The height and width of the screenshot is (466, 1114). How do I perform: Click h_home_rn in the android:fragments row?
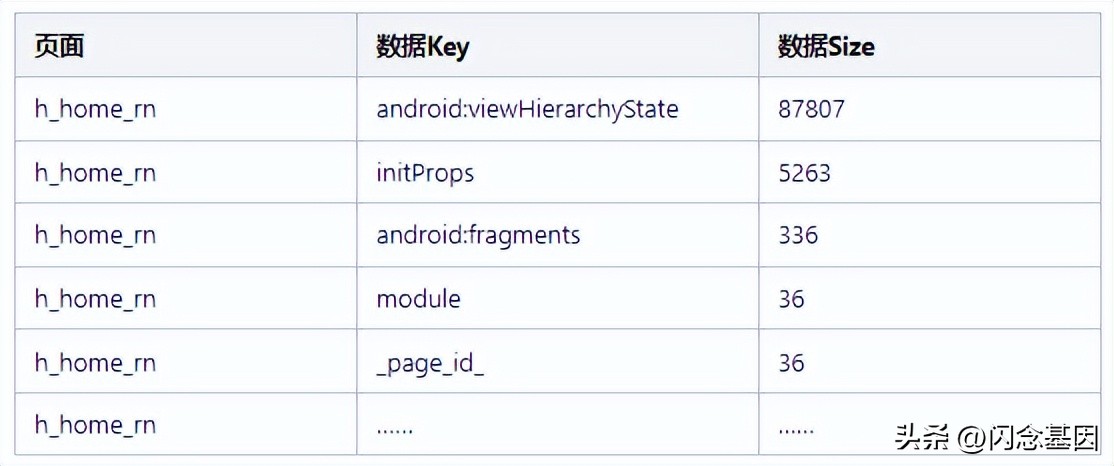pos(95,235)
